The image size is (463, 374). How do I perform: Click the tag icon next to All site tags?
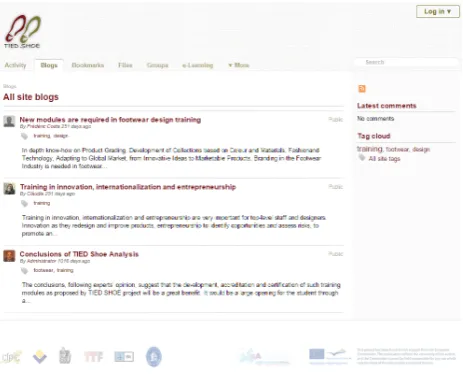coord(362,158)
